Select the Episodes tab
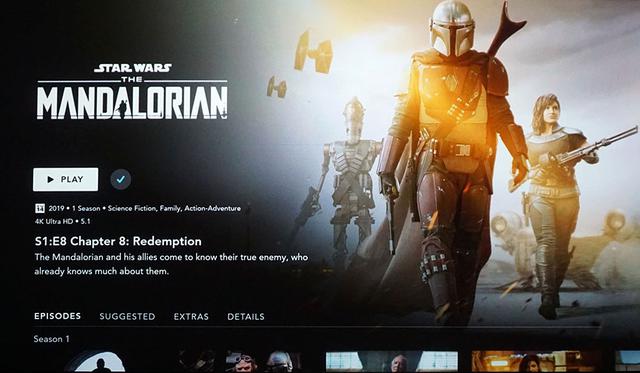 tap(58, 316)
